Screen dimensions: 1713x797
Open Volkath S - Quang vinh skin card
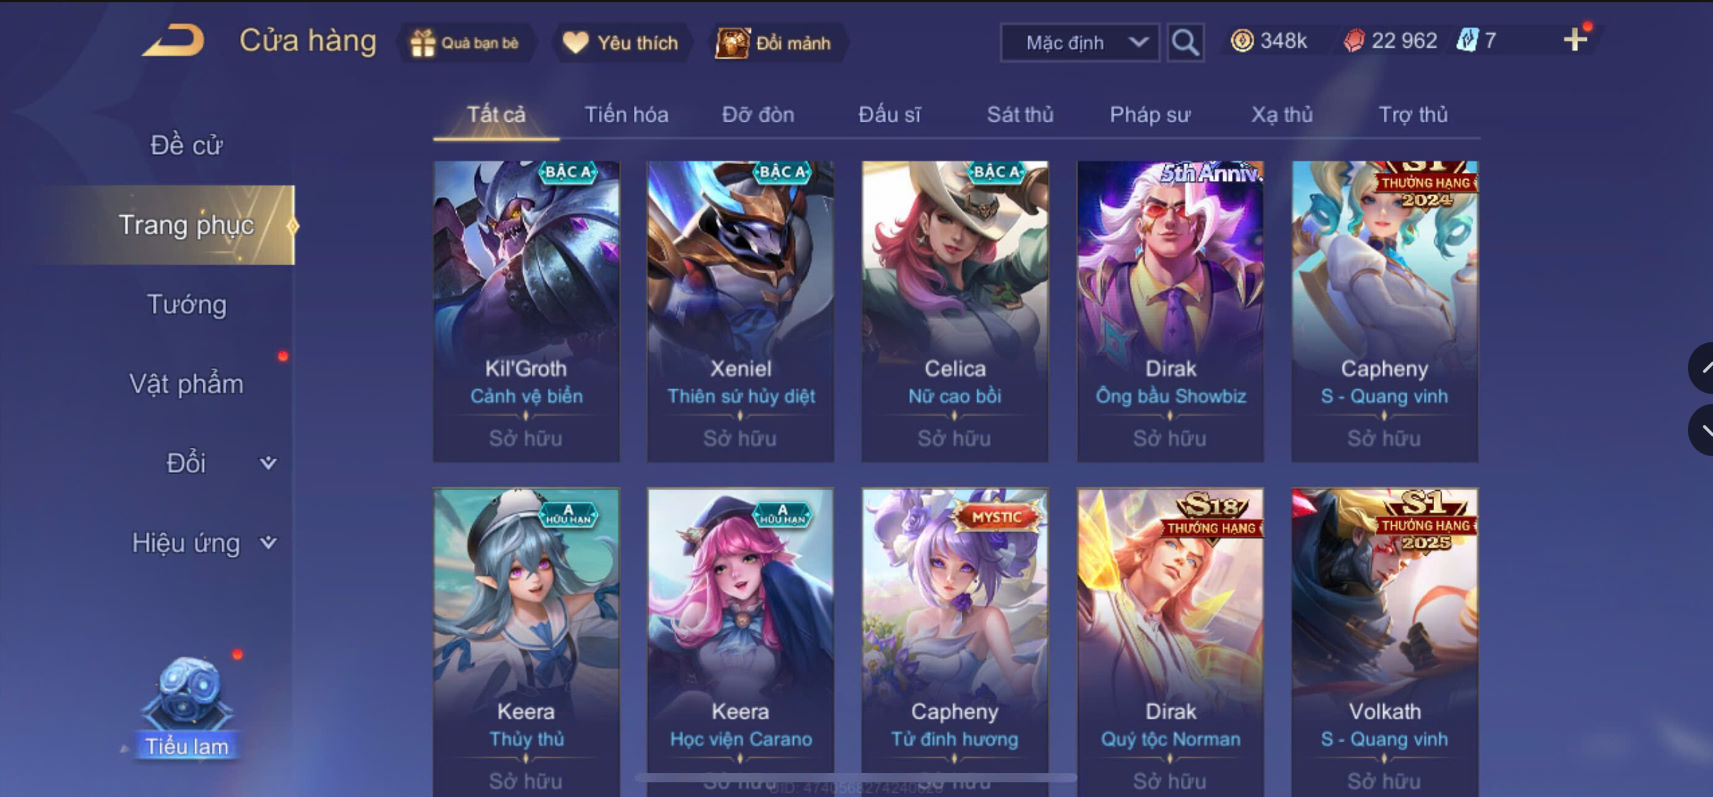pos(1385,642)
